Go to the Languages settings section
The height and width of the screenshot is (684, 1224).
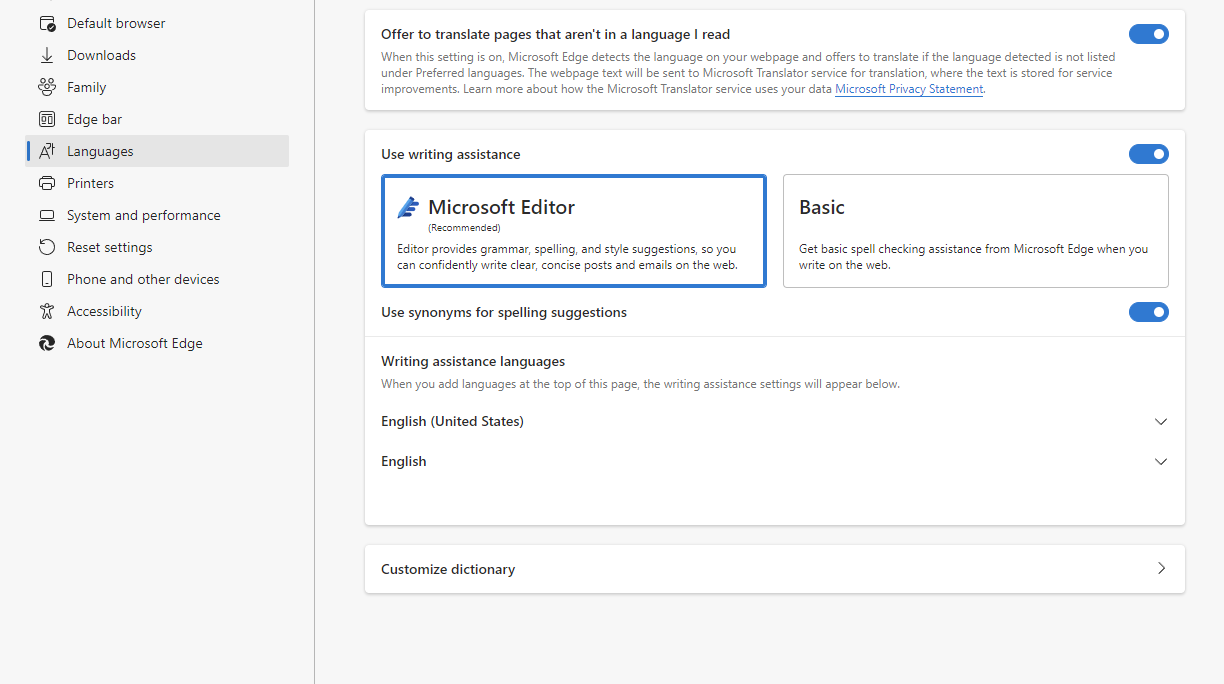(x=100, y=151)
